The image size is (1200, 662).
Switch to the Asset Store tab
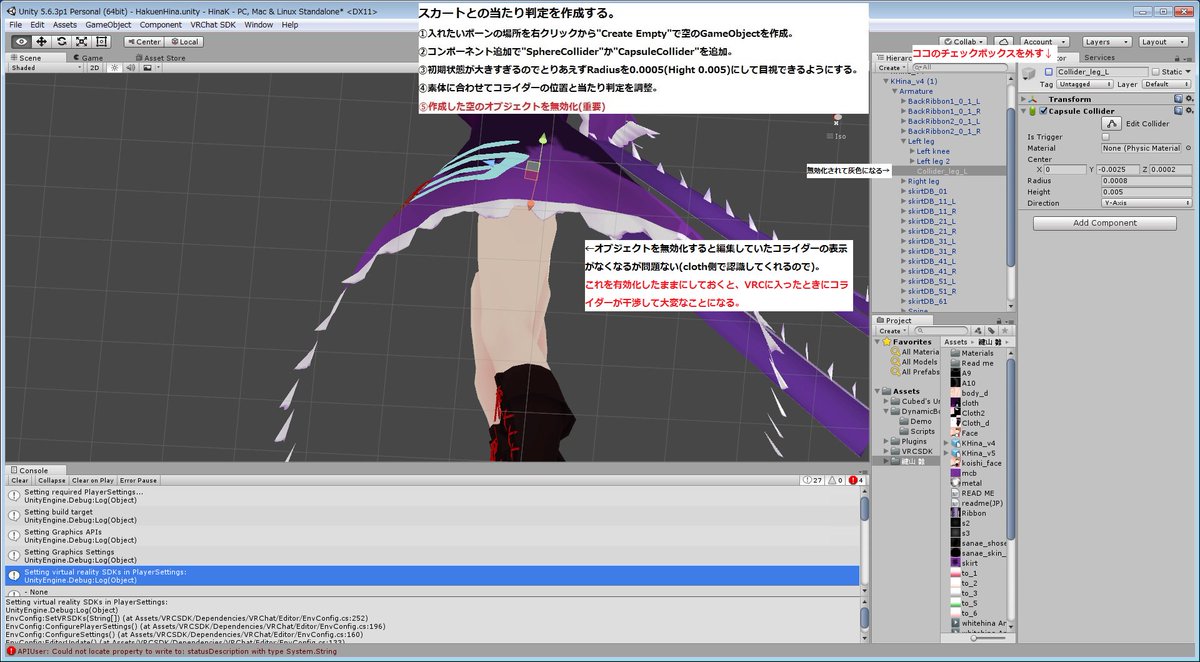point(160,58)
